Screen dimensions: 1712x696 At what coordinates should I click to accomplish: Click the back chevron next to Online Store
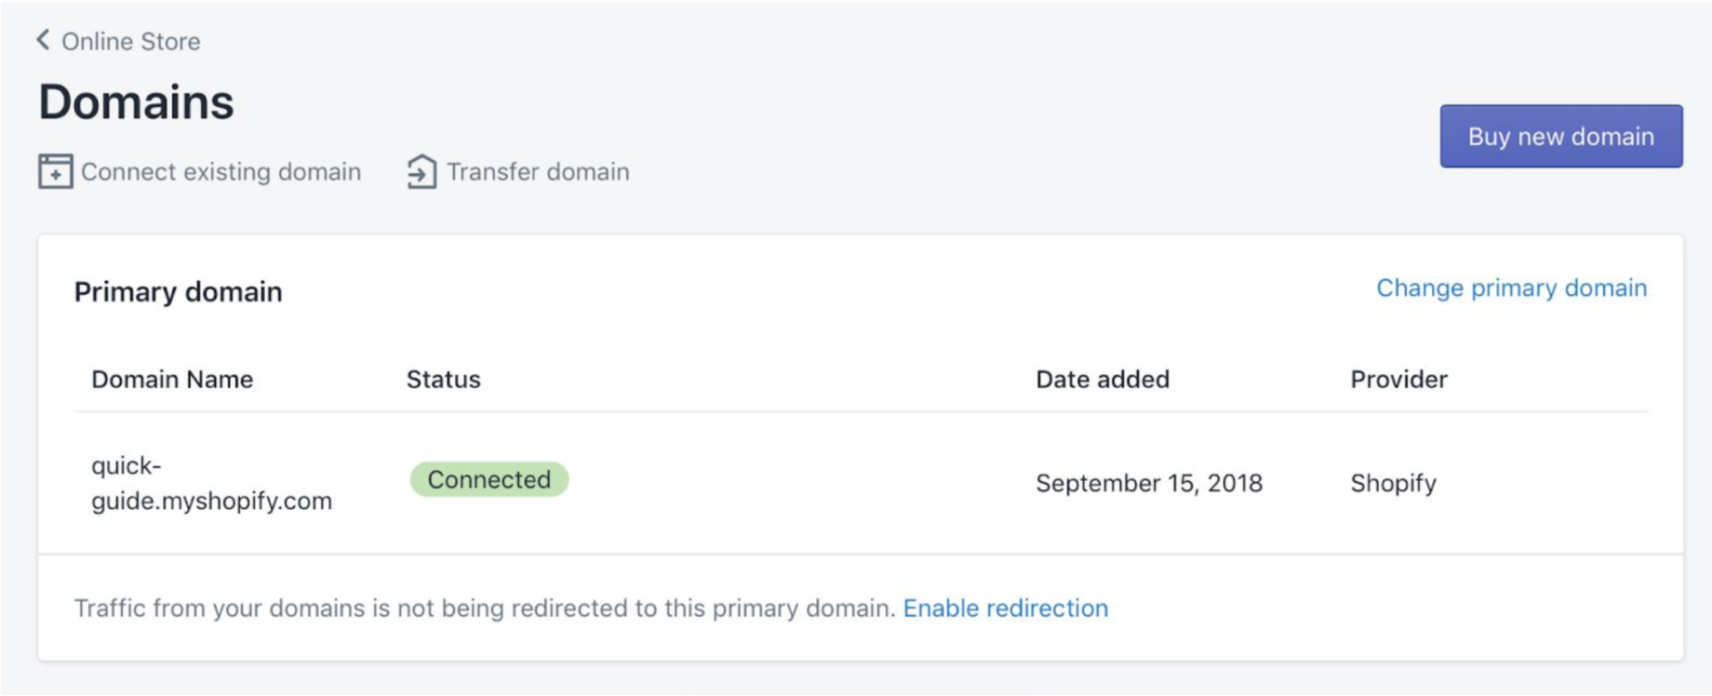point(41,40)
